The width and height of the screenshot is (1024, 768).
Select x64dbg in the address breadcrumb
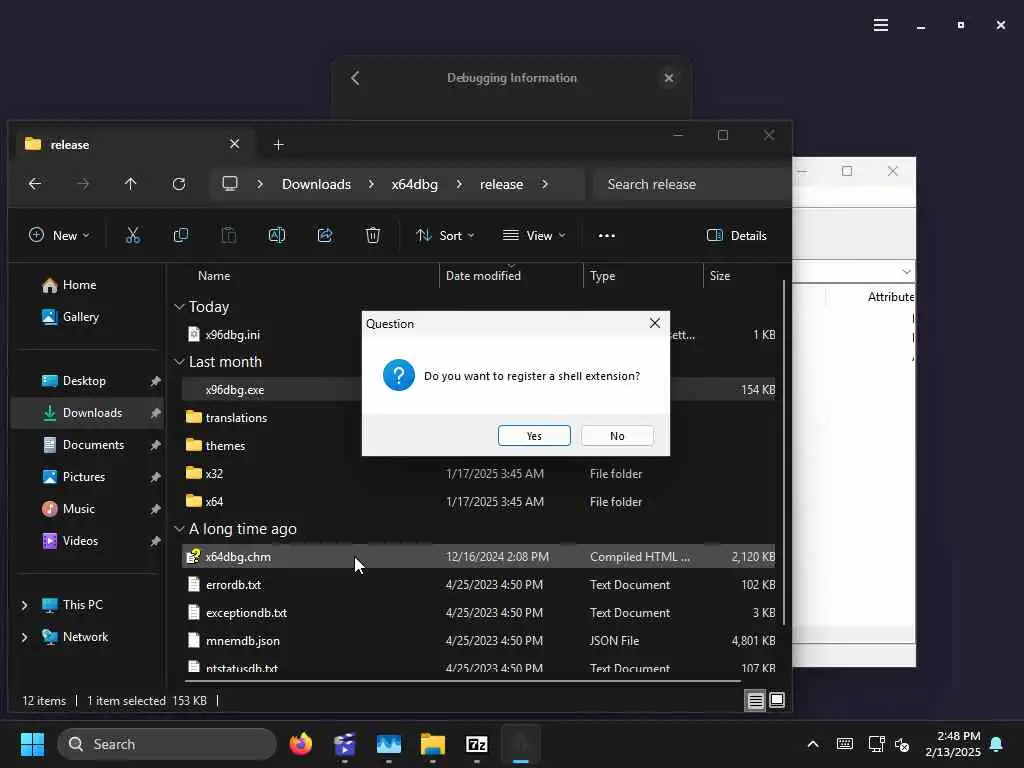tap(415, 184)
